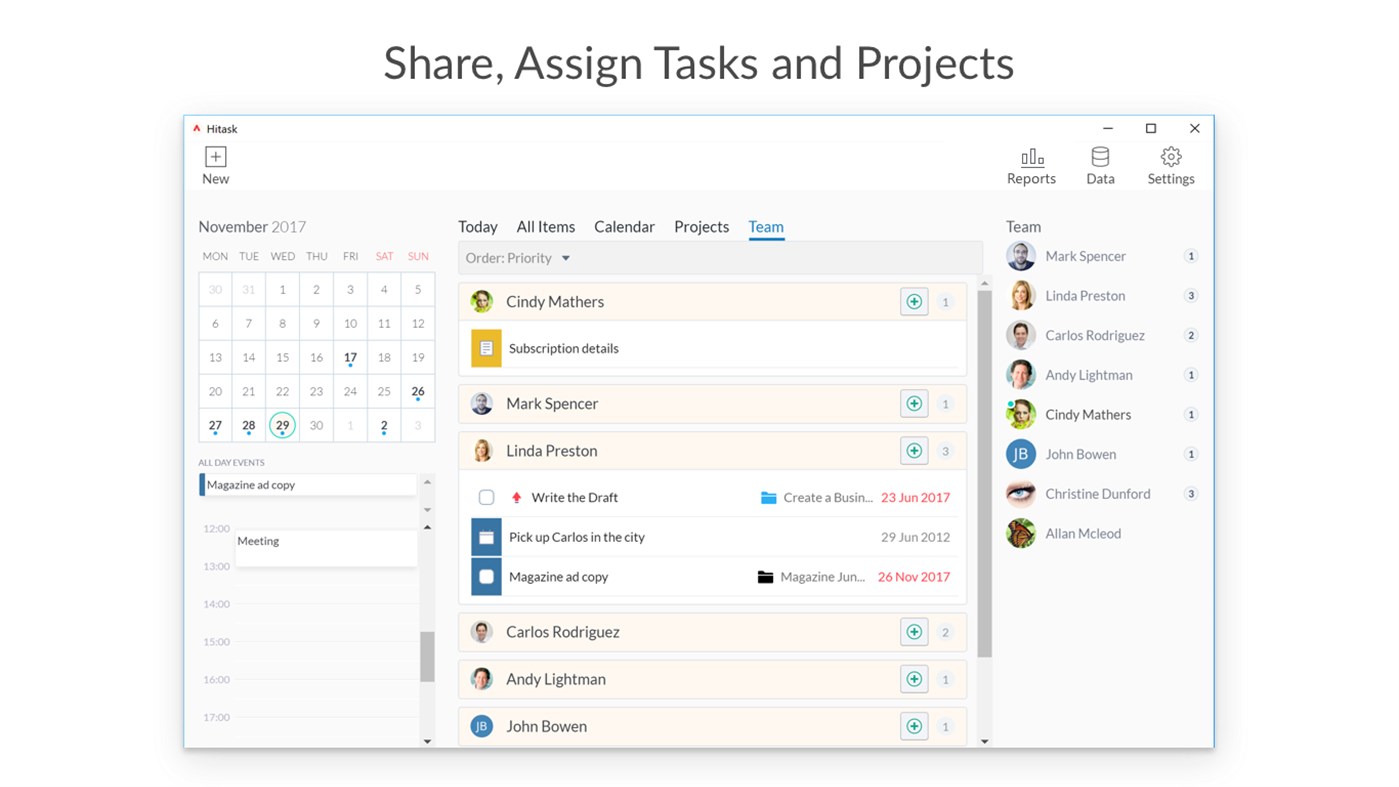Click the New item plus icon
Image resolution: width=1399 pixels, height=787 pixels.
pyautogui.click(x=215, y=156)
